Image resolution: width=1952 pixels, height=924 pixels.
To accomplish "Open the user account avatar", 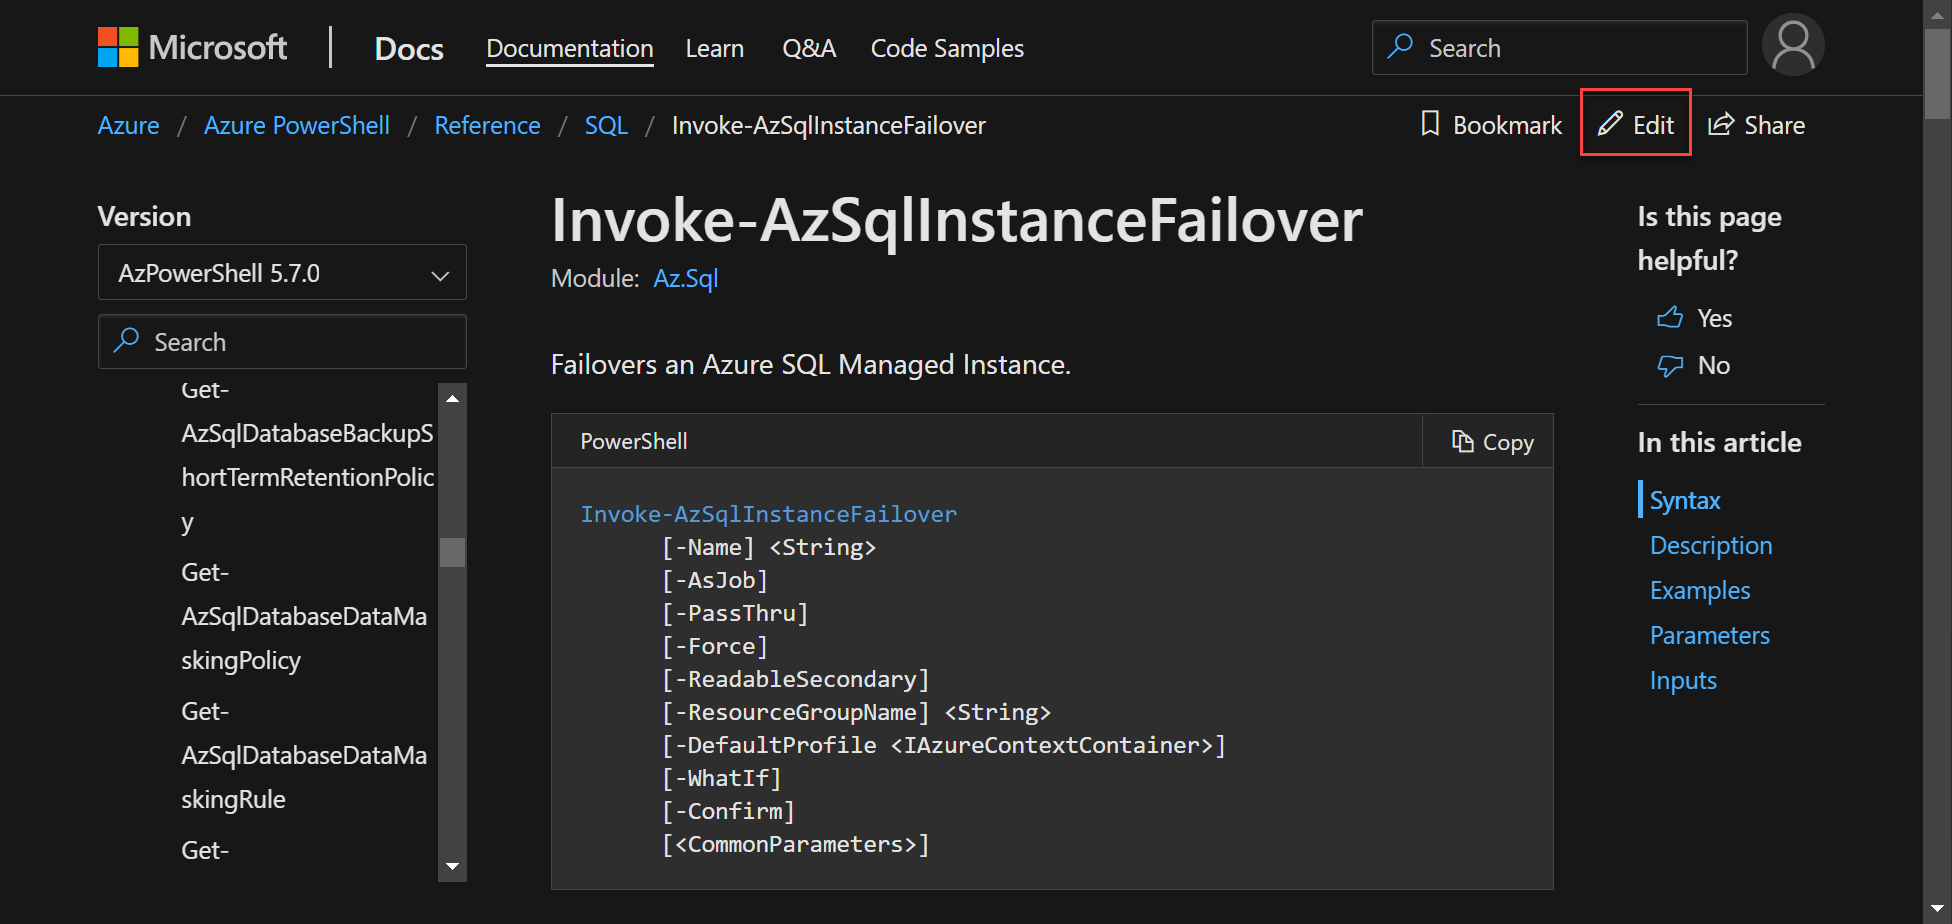I will pyautogui.click(x=1793, y=45).
